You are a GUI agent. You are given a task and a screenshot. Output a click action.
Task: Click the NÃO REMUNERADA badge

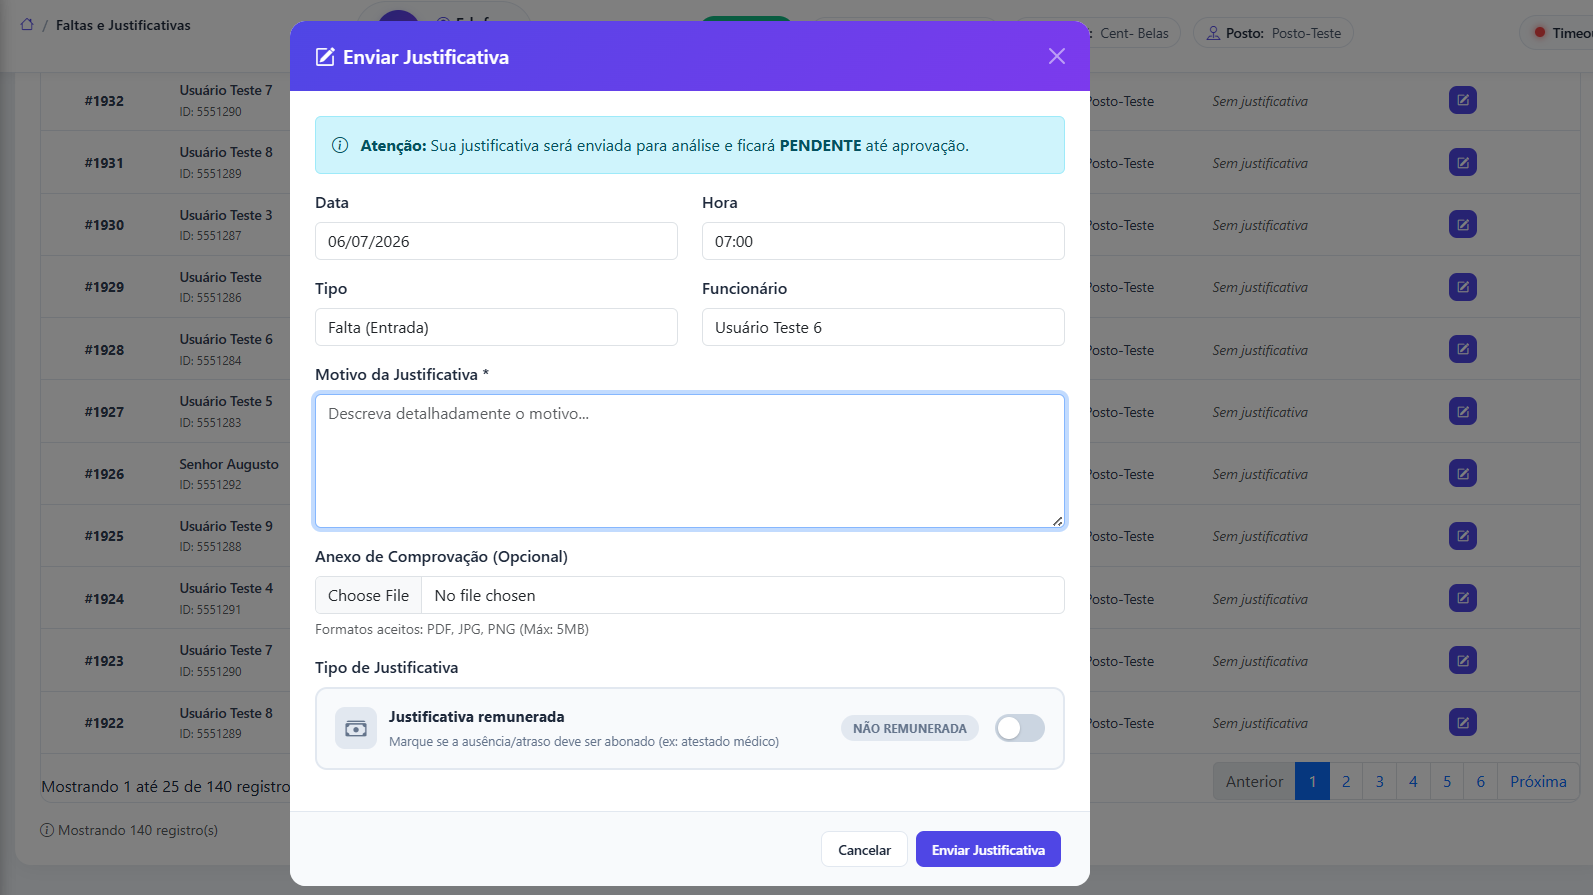(x=910, y=728)
